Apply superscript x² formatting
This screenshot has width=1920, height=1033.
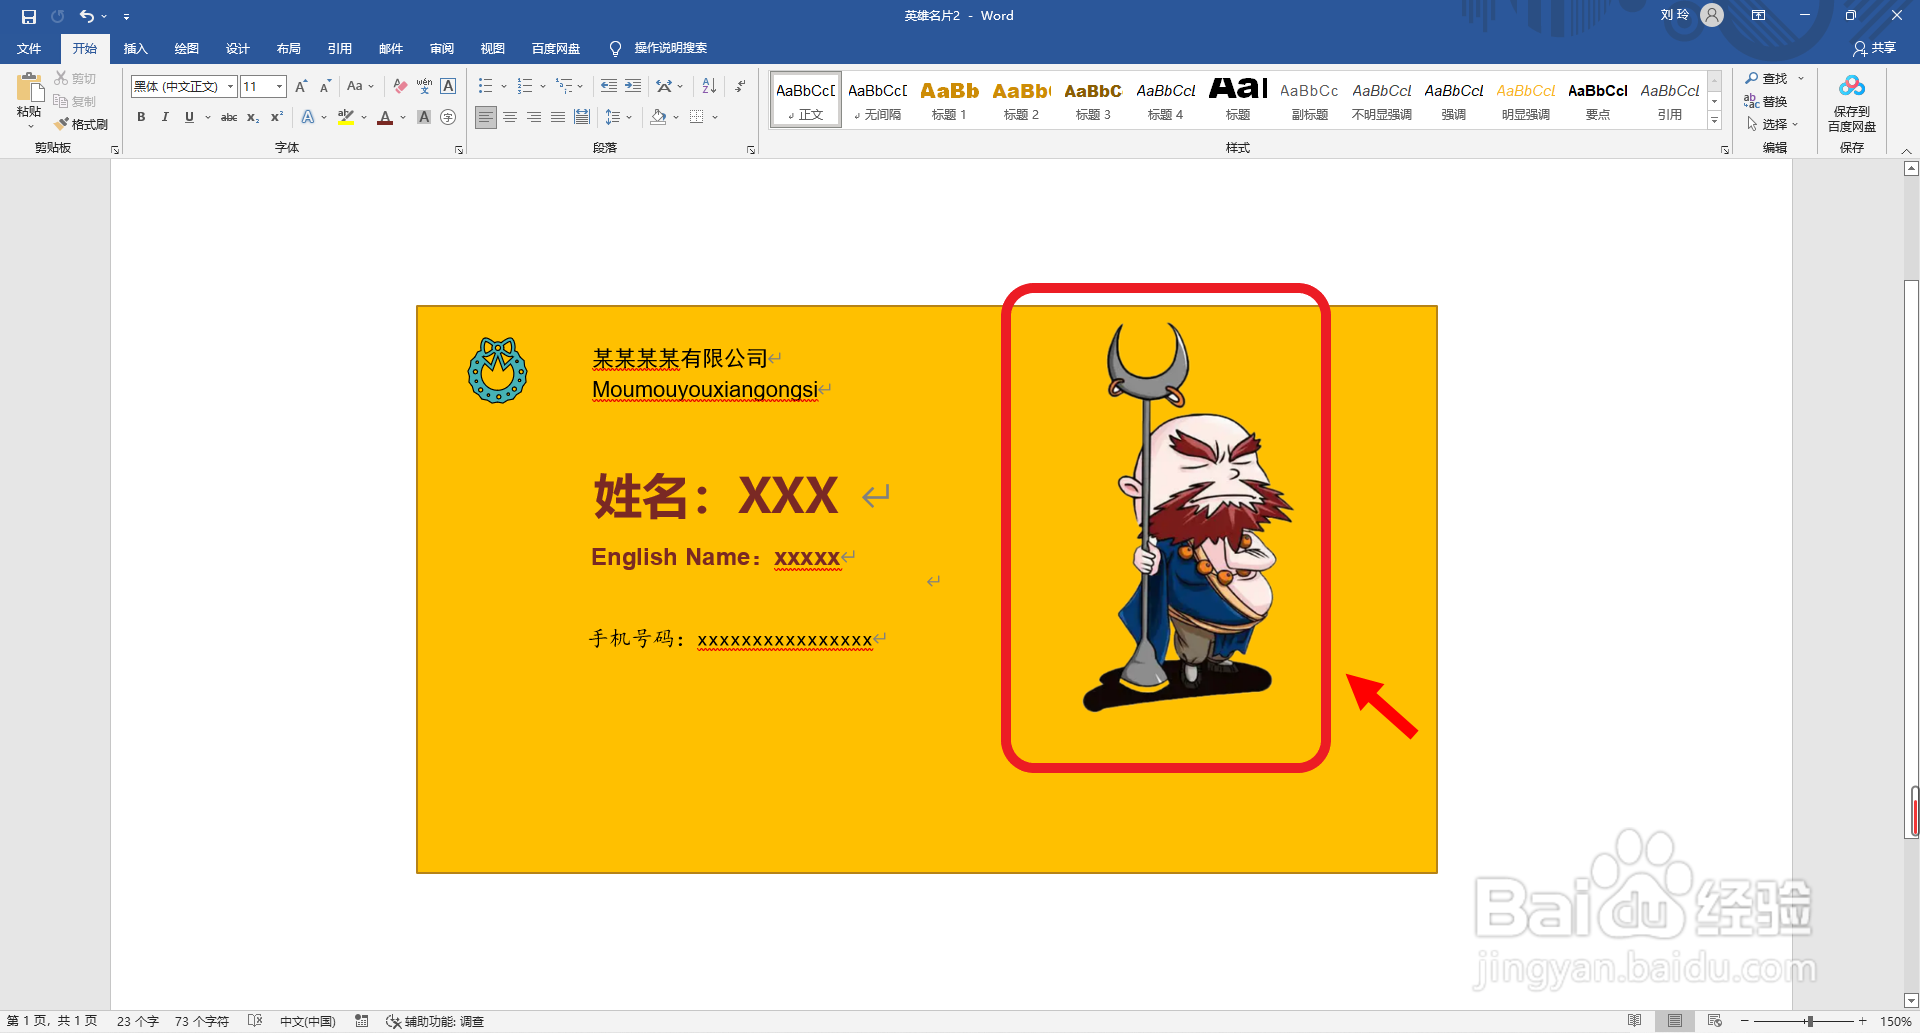pyautogui.click(x=277, y=117)
